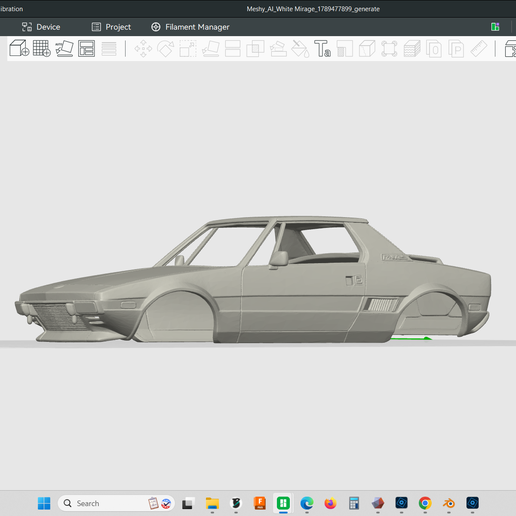Switch to the Device tab
This screenshot has height=516, width=516.
pyautogui.click(x=41, y=27)
